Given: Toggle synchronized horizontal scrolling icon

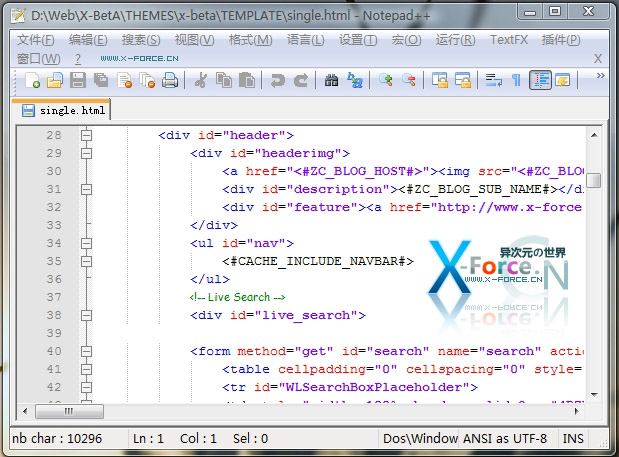Looking at the screenshot, I should click(463, 80).
